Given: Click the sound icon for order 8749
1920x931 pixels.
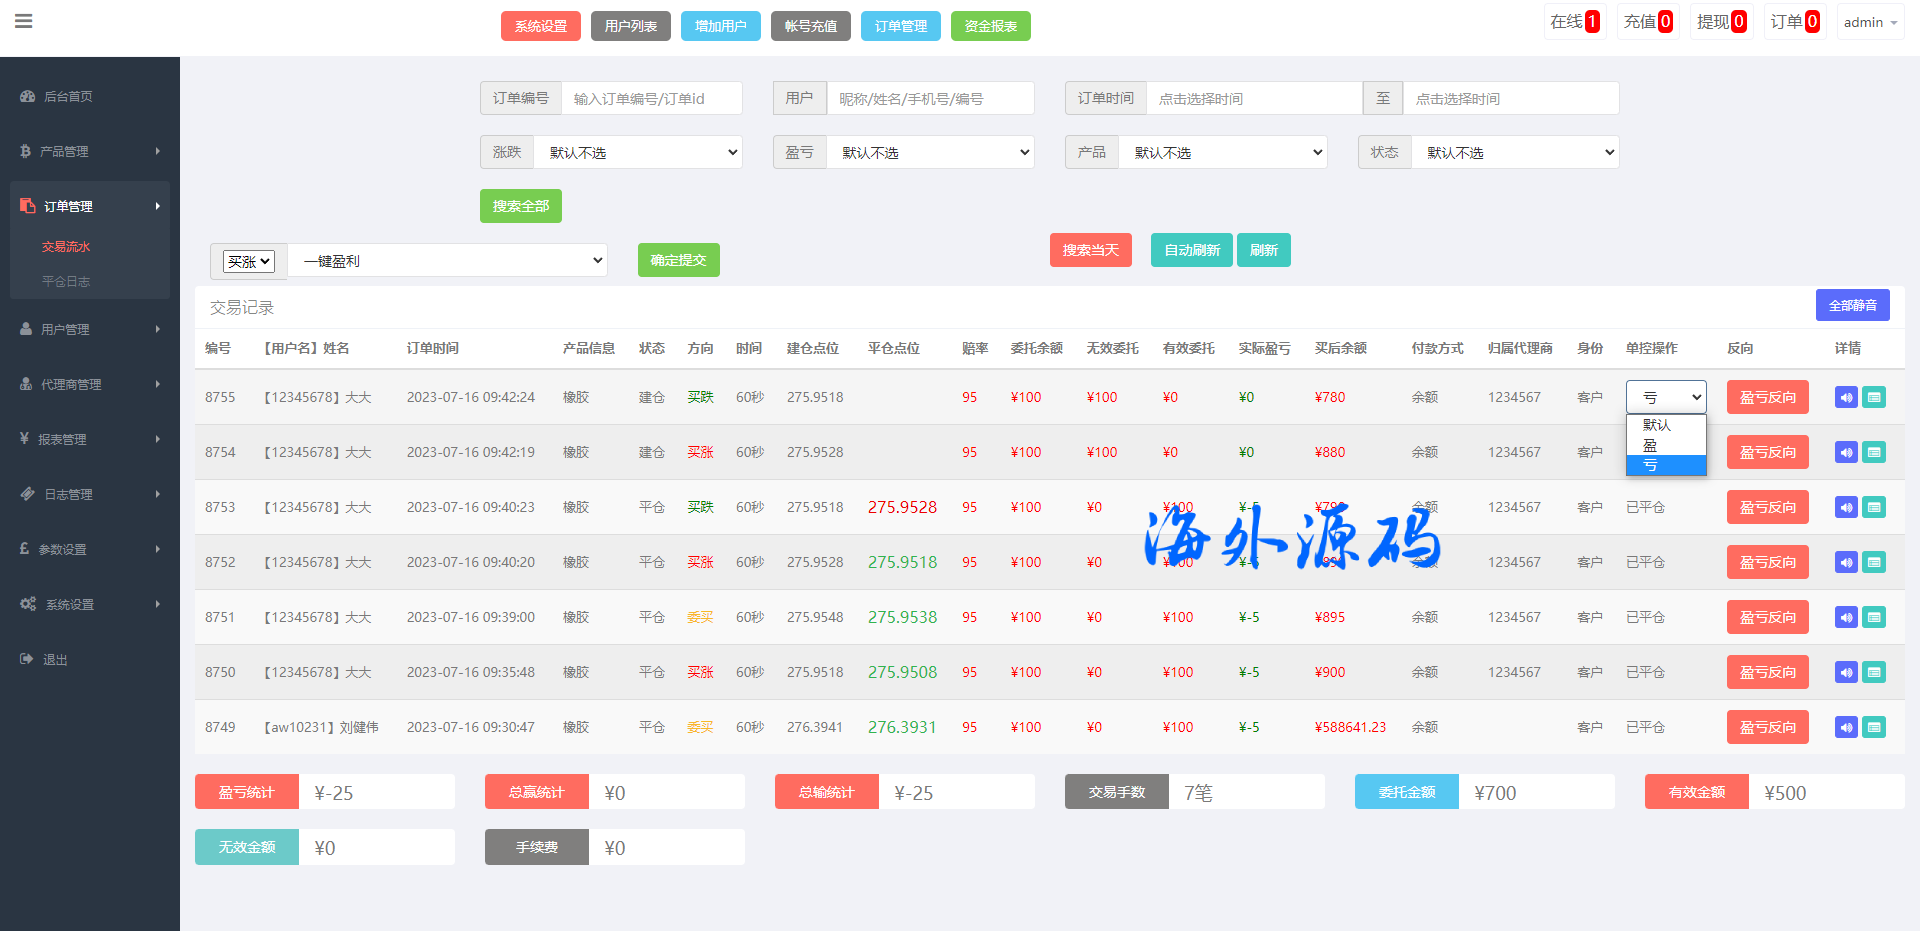Looking at the screenshot, I should tap(1846, 727).
